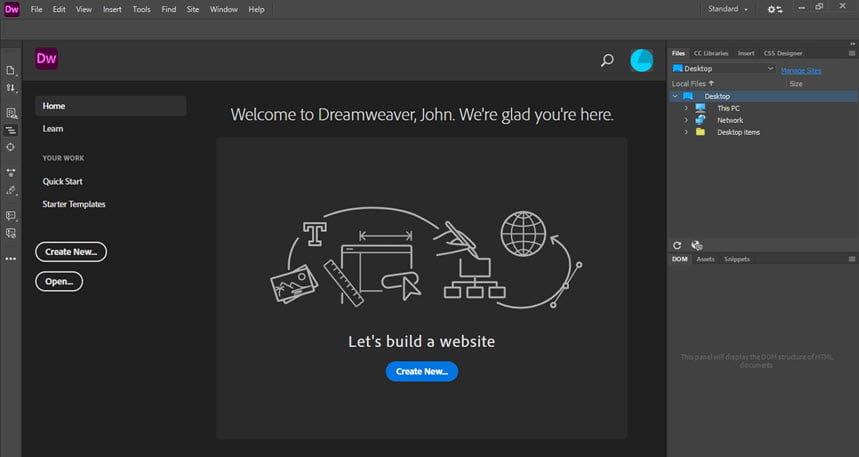Collapse panels with double-arrow icon
The image size is (859, 457).
pyautogui.click(x=852, y=44)
